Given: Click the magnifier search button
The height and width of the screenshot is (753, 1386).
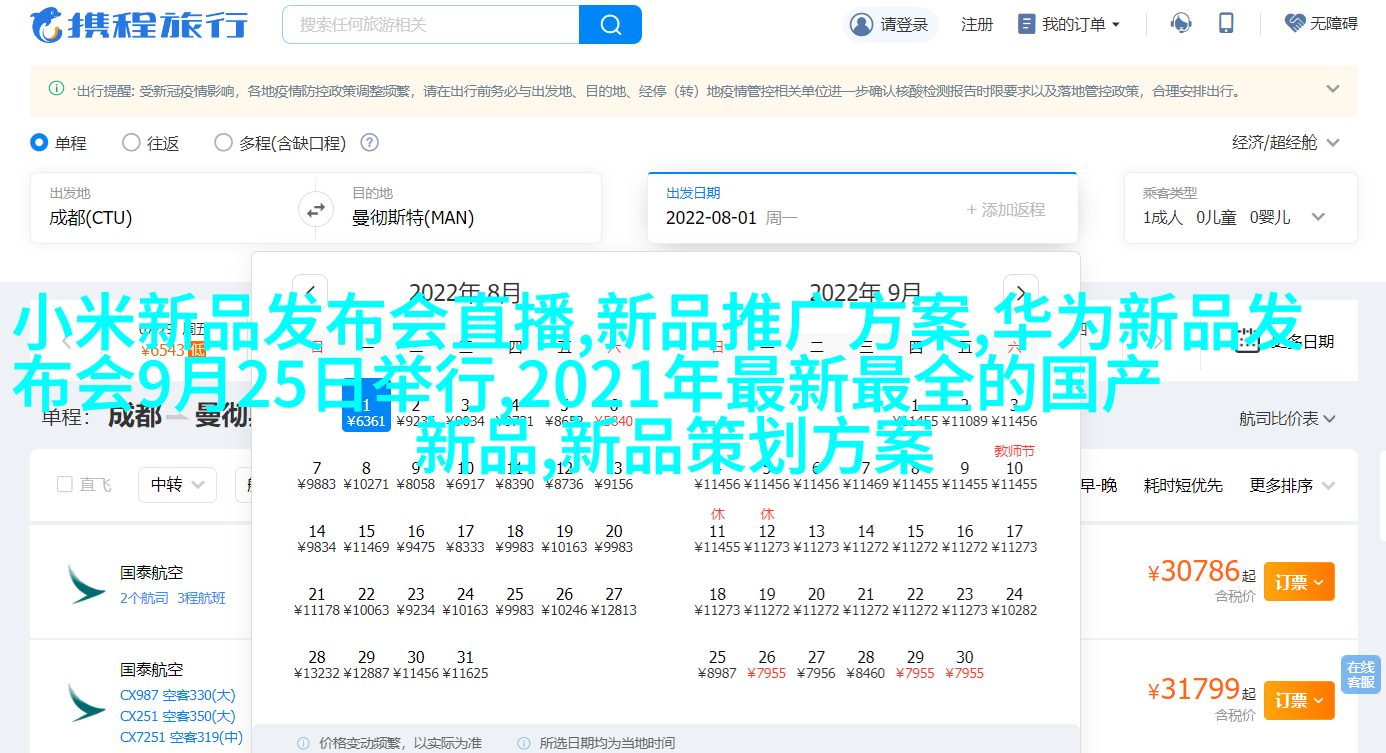Looking at the screenshot, I should pyautogui.click(x=610, y=24).
